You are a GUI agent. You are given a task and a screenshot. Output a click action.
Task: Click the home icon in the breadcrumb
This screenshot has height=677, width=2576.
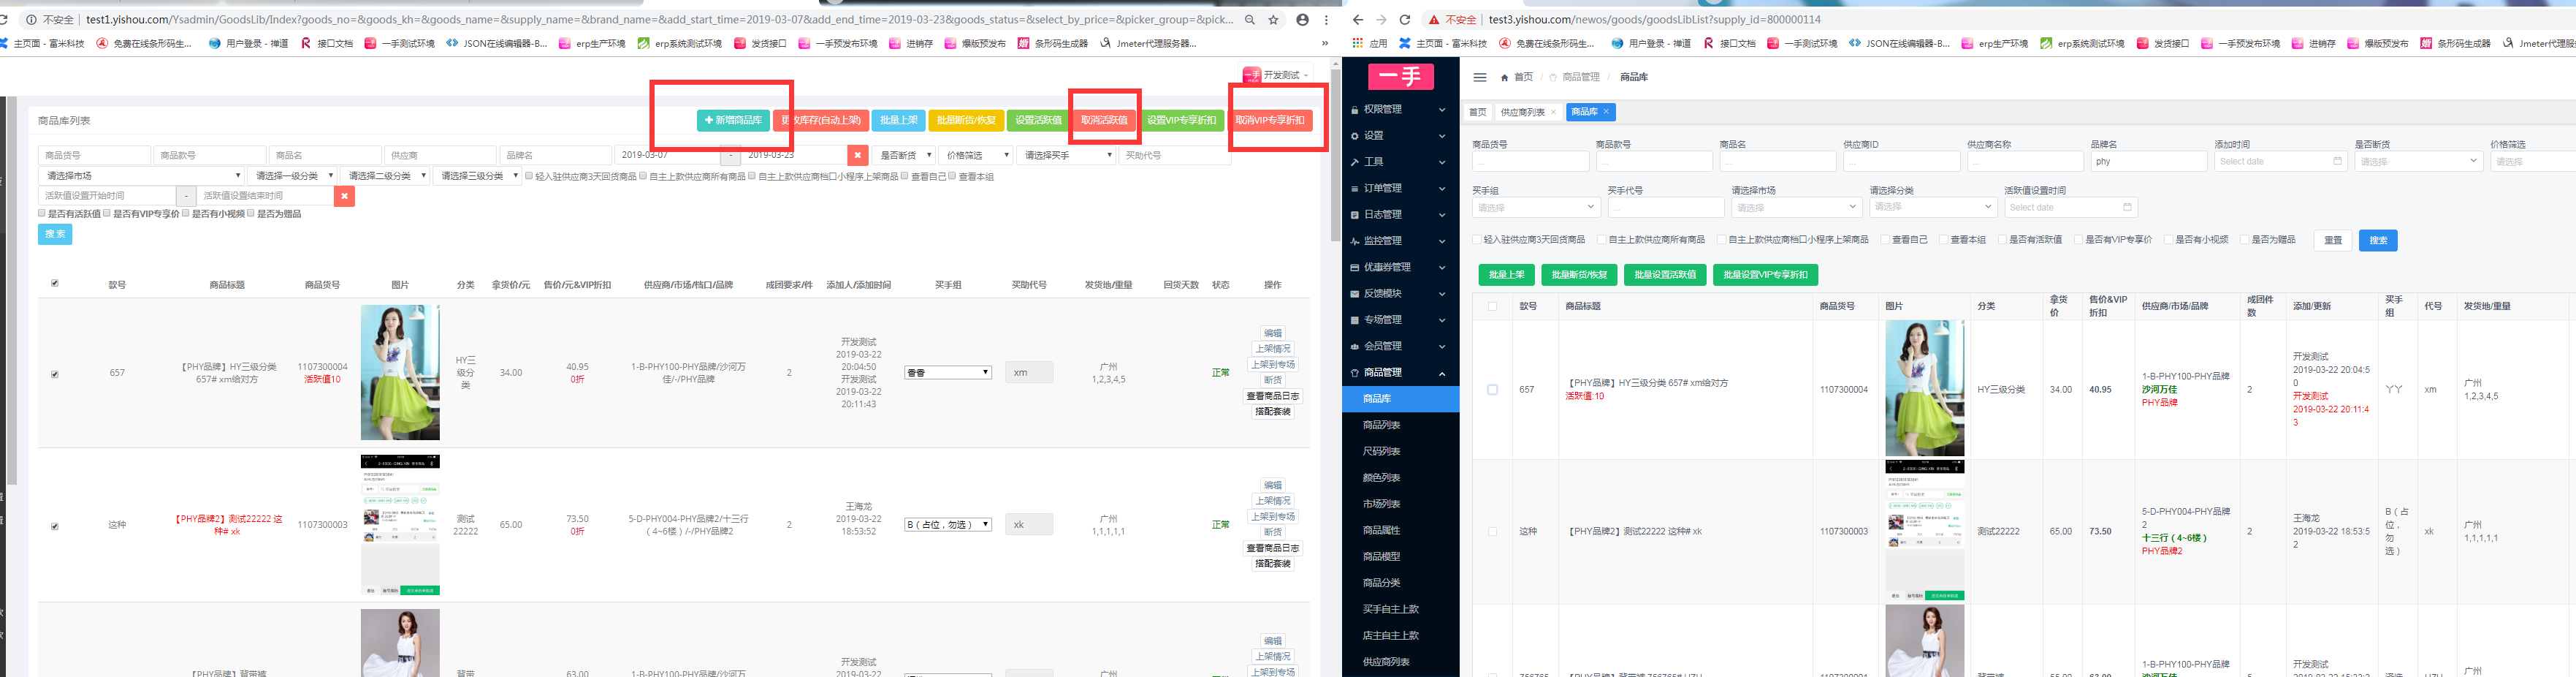point(1504,77)
